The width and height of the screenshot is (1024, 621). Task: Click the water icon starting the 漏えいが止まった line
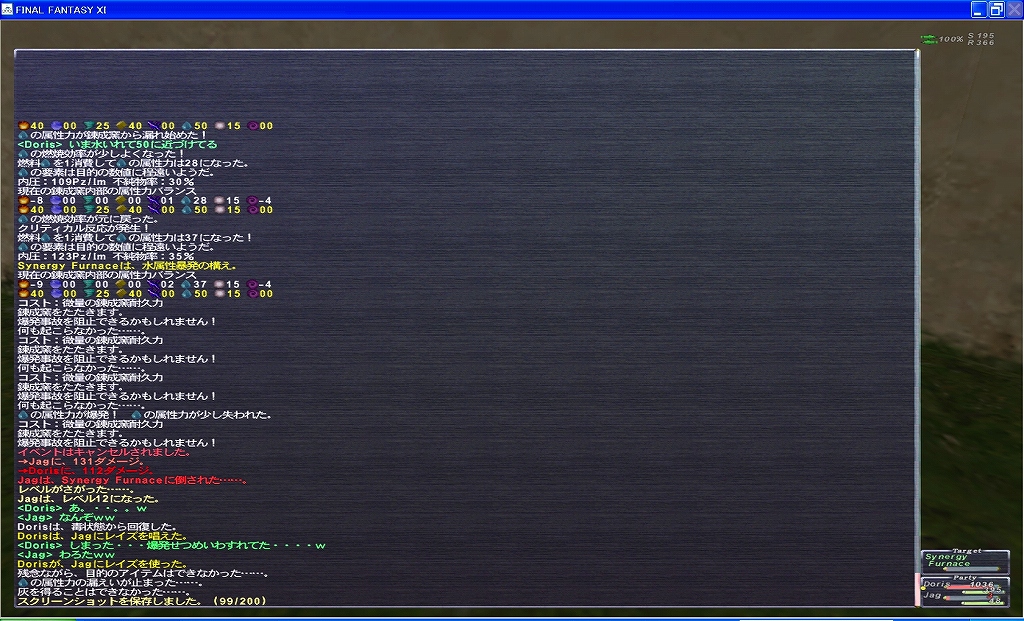[x=23, y=582]
